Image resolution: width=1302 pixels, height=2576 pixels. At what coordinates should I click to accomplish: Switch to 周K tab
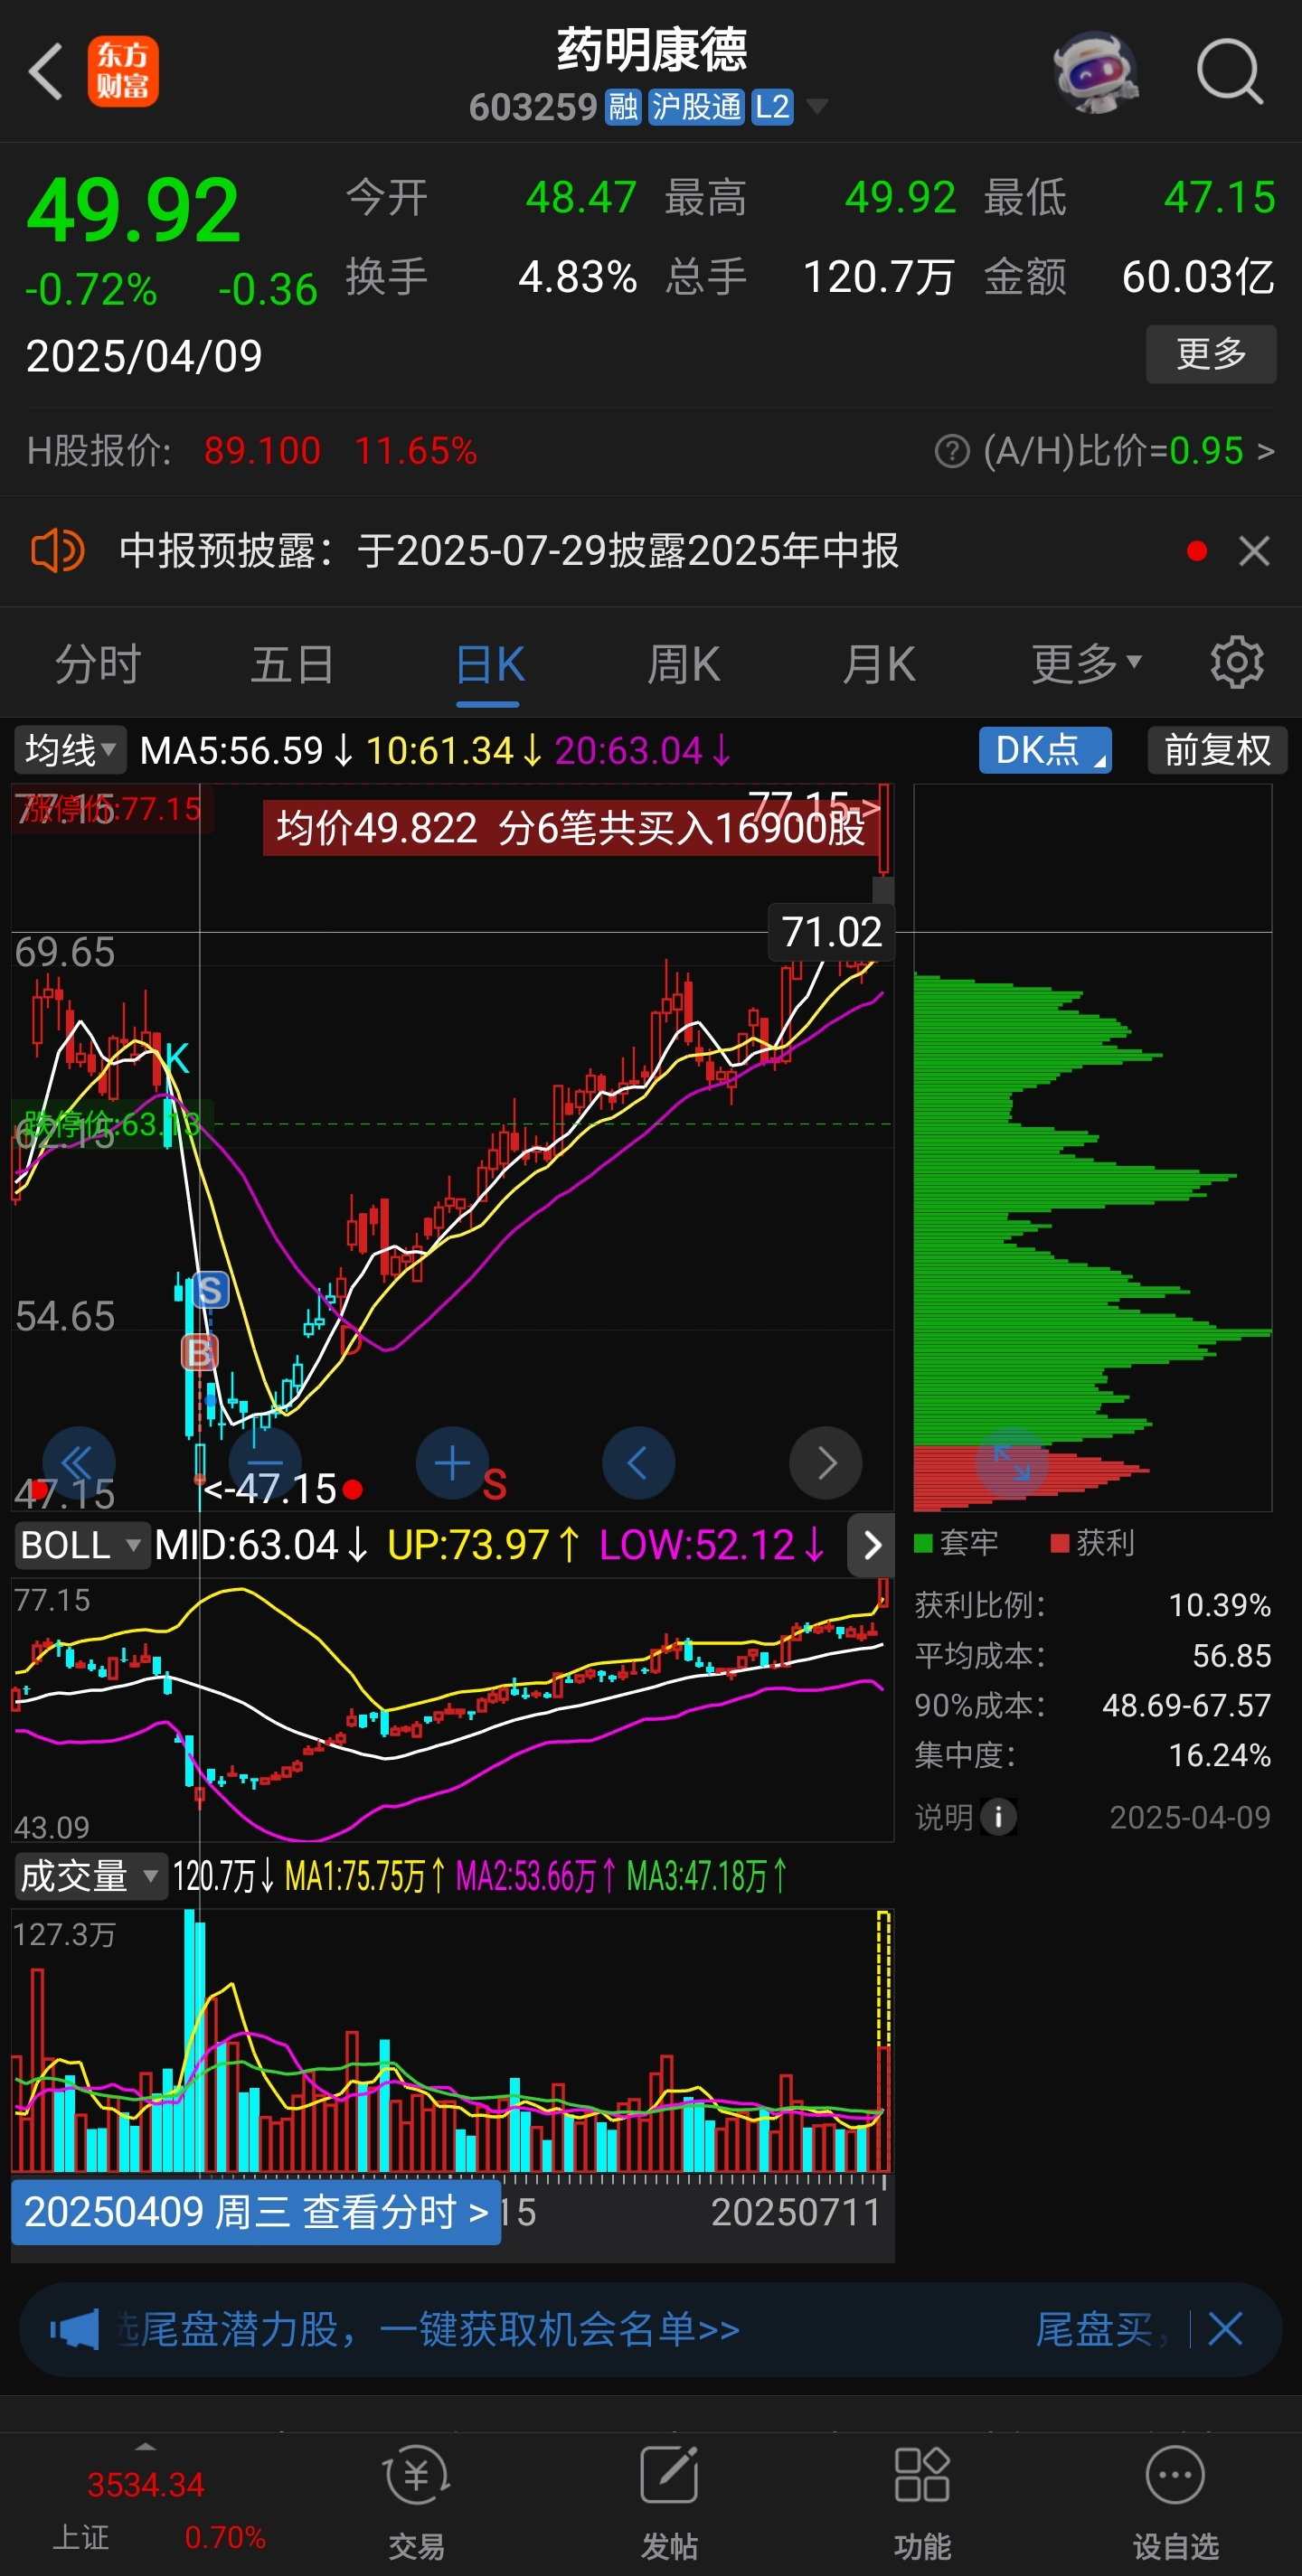click(683, 663)
